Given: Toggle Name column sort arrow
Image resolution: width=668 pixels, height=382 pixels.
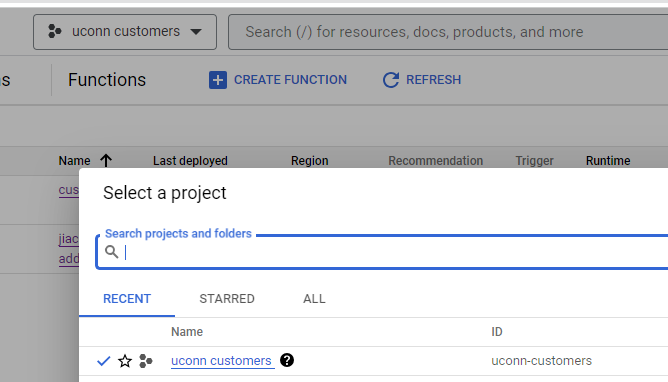Looking at the screenshot, I should tap(106, 161).
